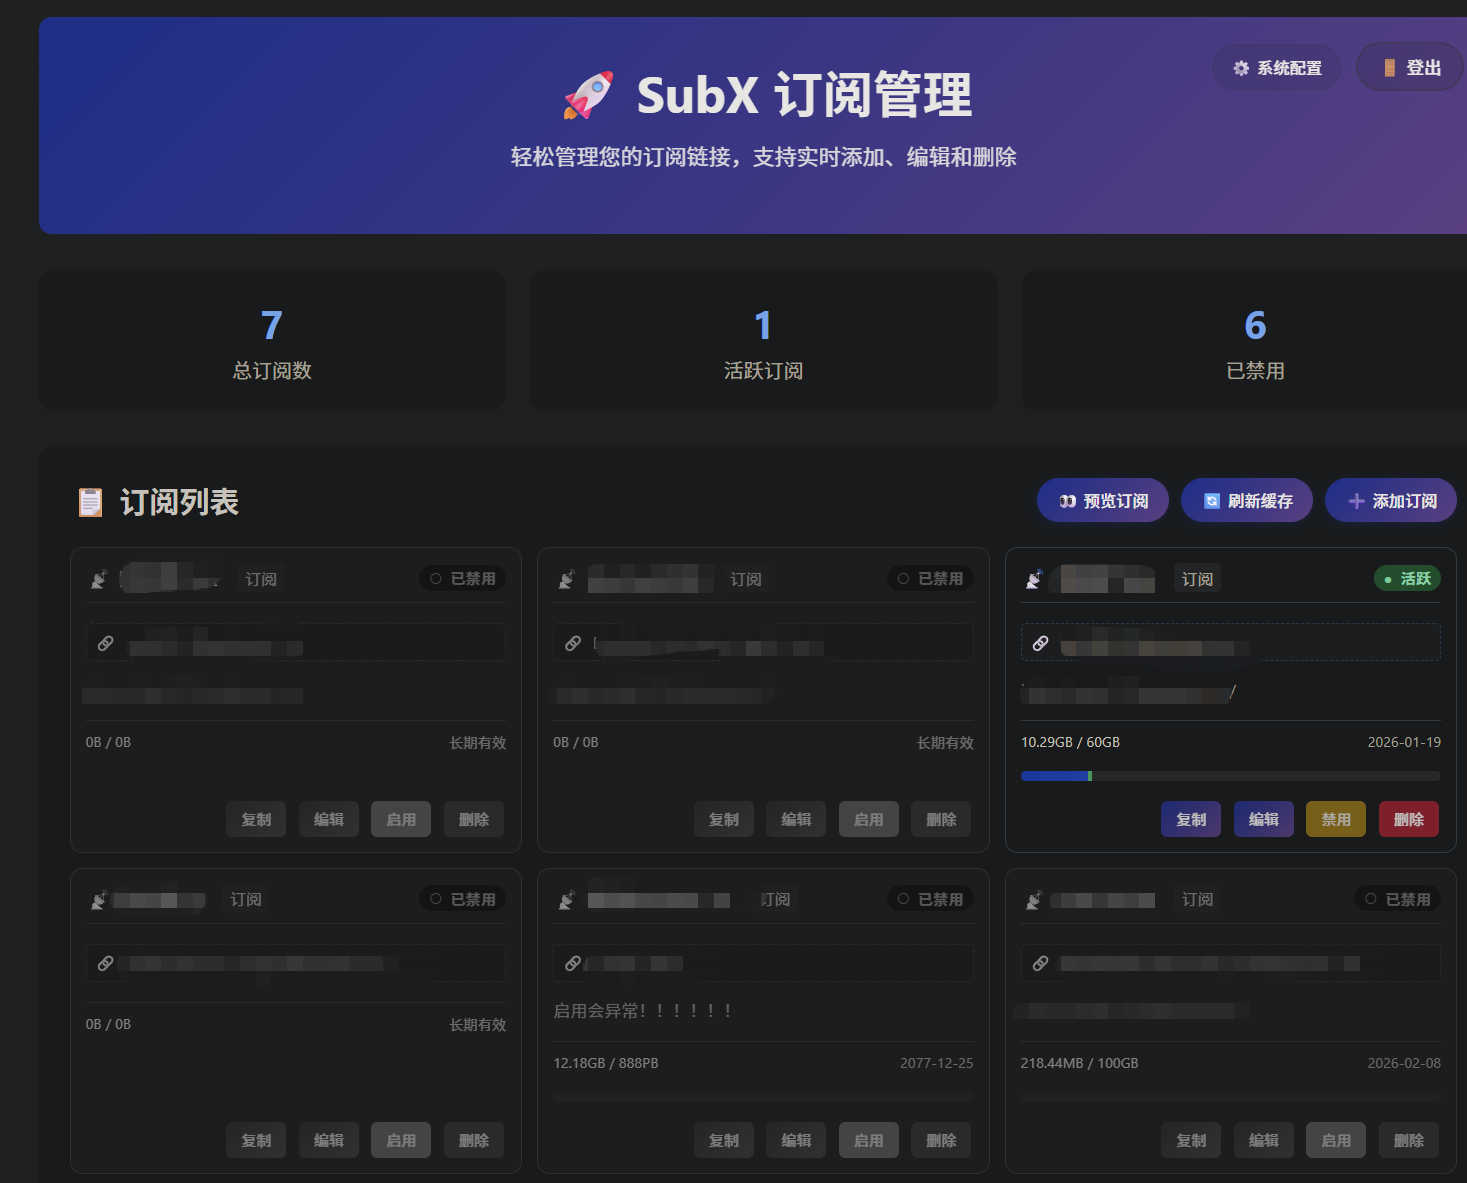Click the satellite icon on the 218.44MB / 100GB card

click(1035, 900)
